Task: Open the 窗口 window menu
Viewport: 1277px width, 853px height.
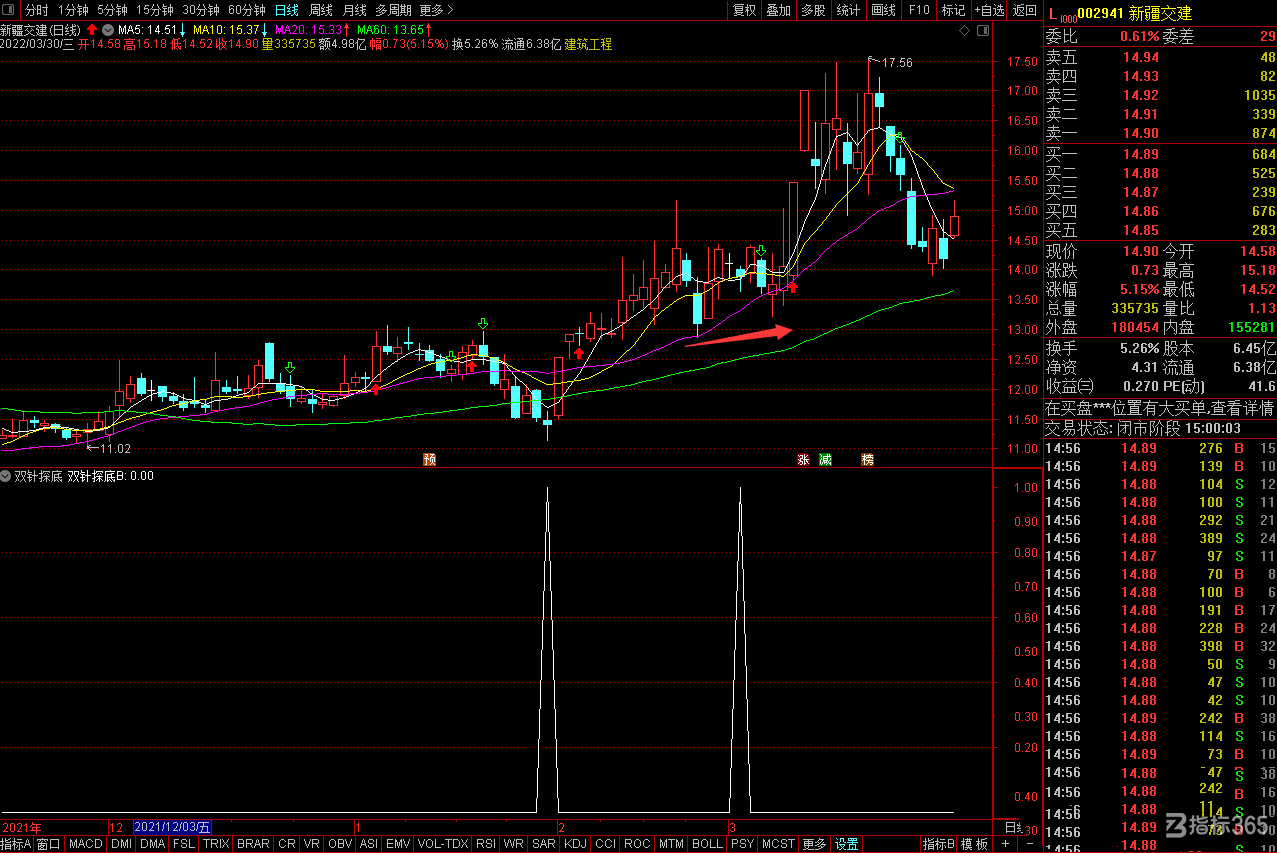Action: [x=49, y=844]
